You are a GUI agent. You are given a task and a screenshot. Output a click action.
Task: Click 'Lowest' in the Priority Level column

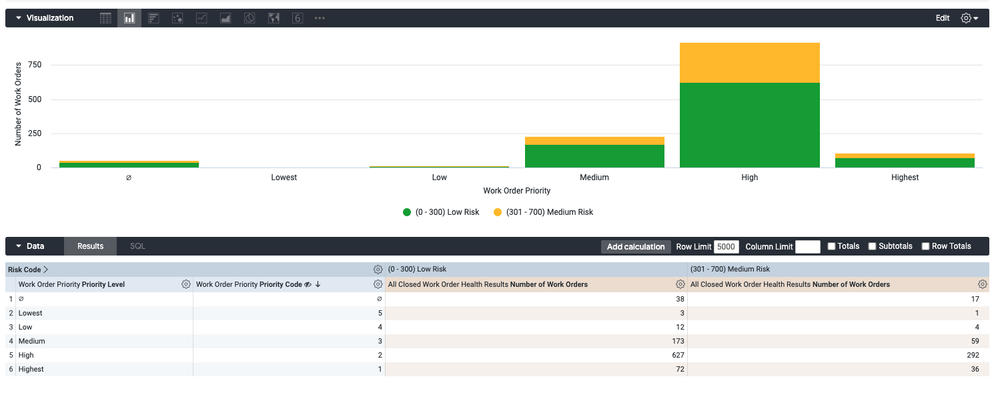[30, 313]
